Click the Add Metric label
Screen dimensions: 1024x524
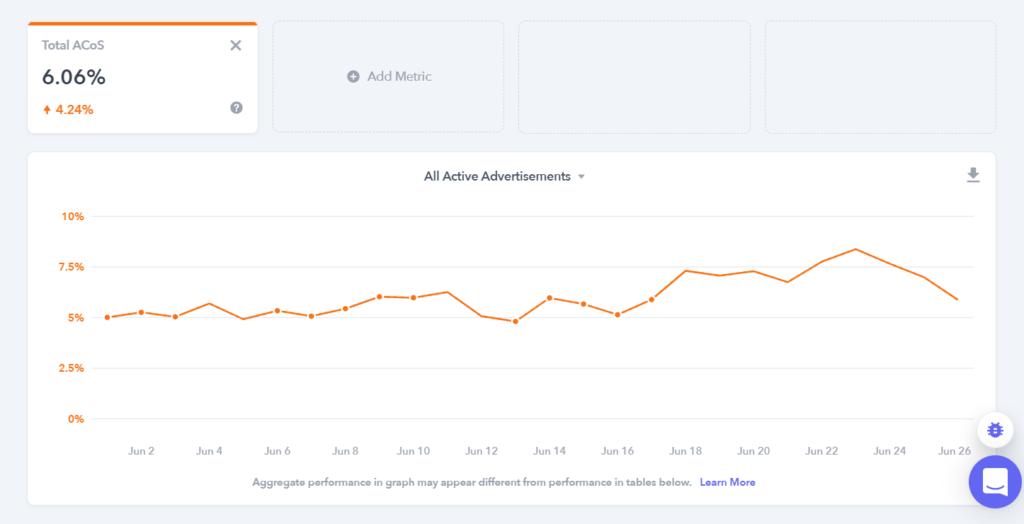(x=399, y=76)
